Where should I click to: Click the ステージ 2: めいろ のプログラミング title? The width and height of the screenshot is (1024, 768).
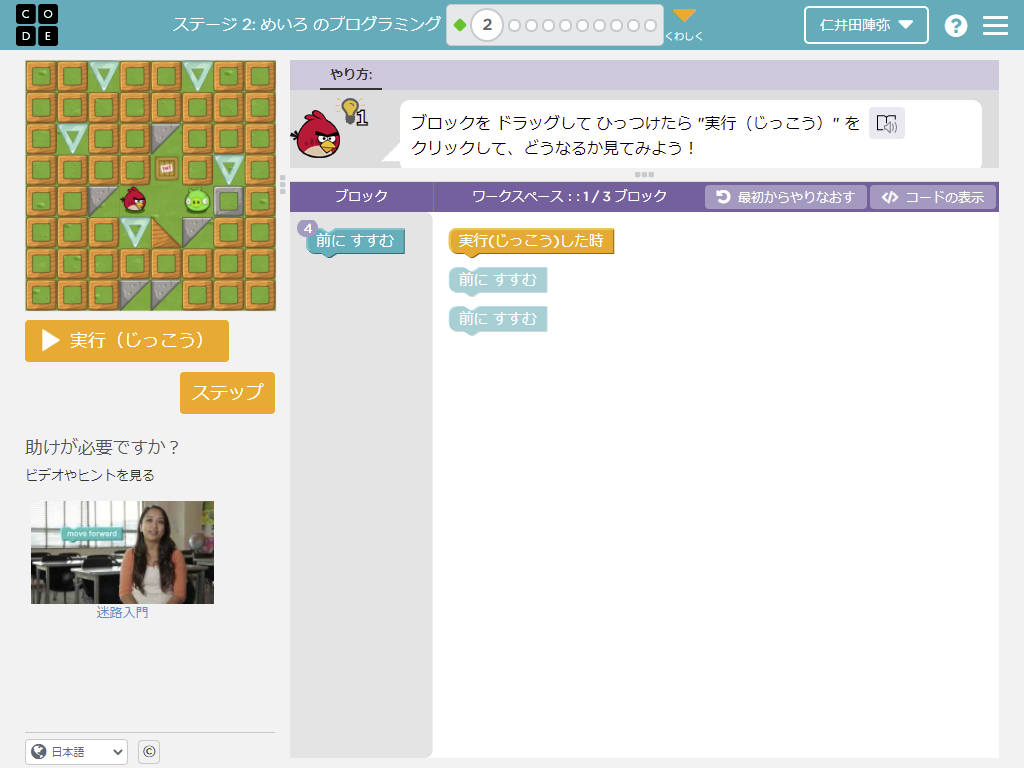pos(307,25)
